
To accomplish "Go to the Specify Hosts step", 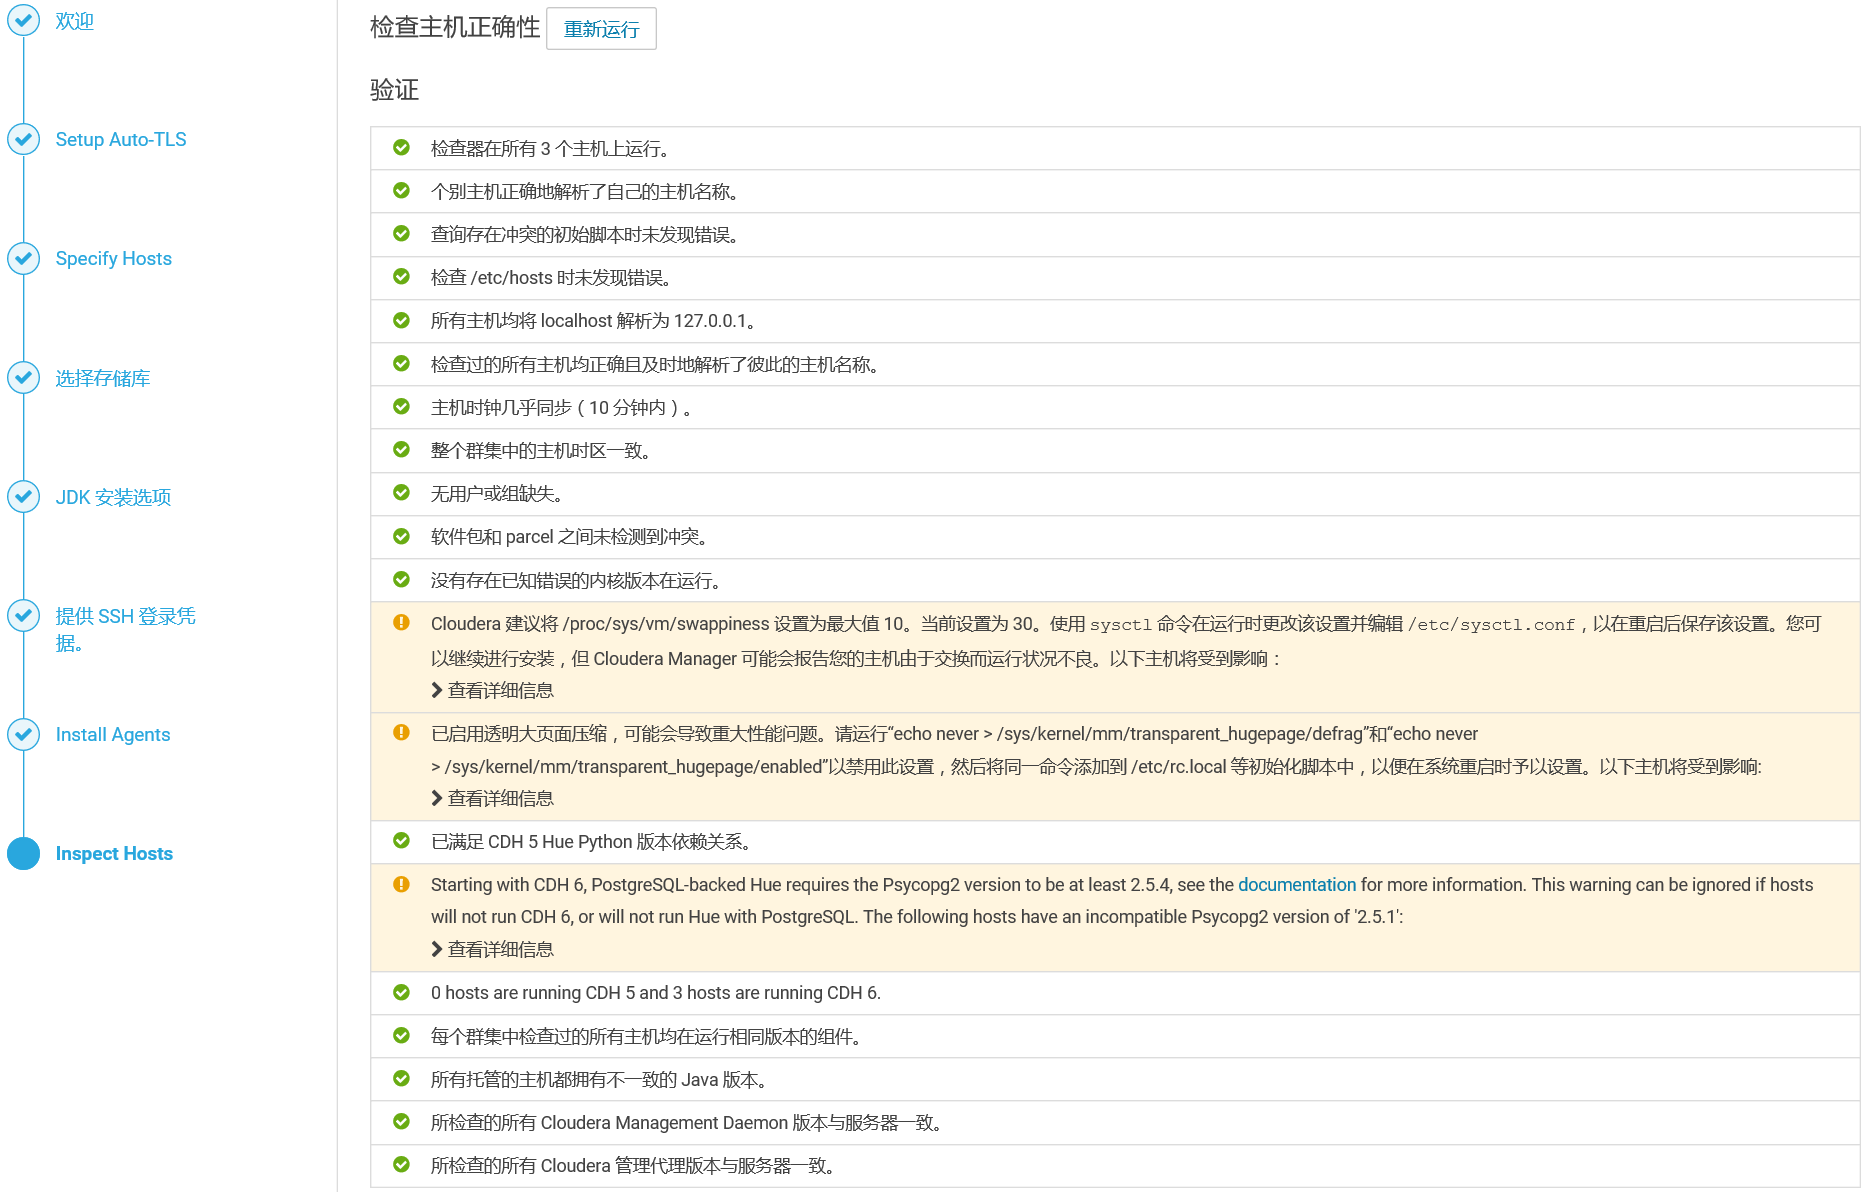I will (114, 258).
